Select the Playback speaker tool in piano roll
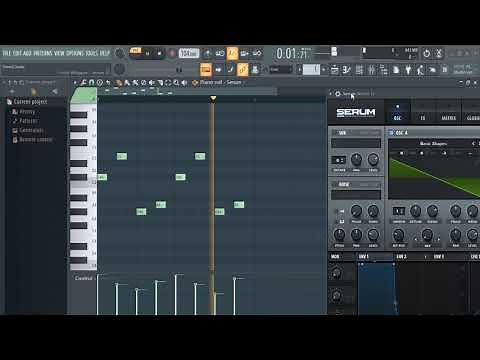Viewport: 480px width, 360px height. [184, 82]
